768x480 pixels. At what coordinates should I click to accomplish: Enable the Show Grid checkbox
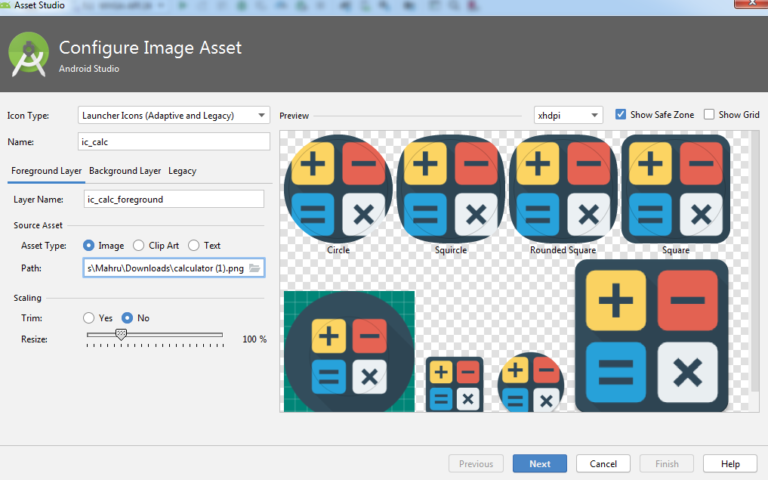tap(709, 115)
